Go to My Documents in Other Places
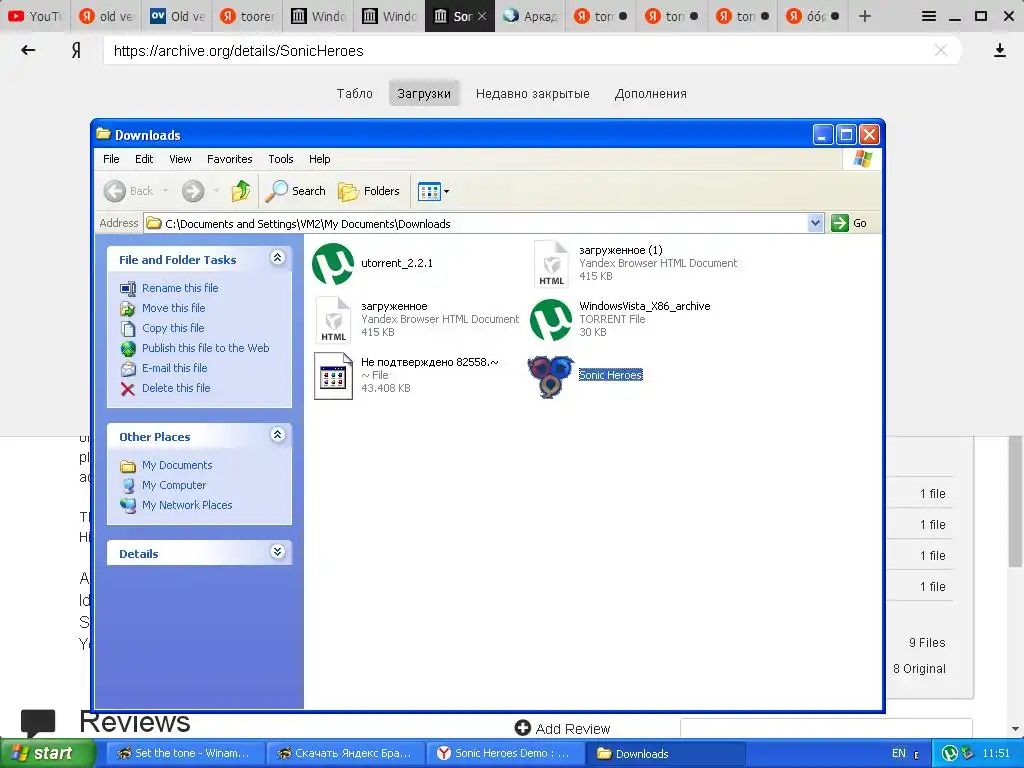This screenshot has height=768, width=1024. [177, 465]
